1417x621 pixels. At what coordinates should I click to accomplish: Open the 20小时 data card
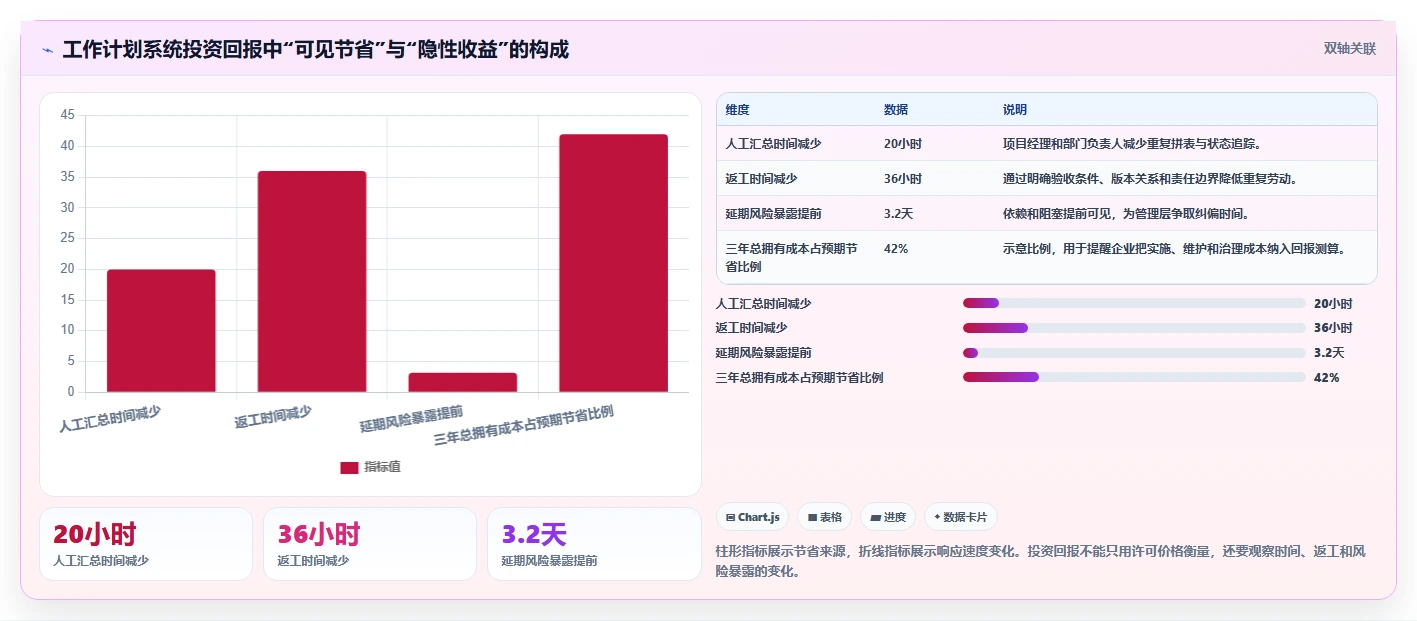click(x=146, y=544)
